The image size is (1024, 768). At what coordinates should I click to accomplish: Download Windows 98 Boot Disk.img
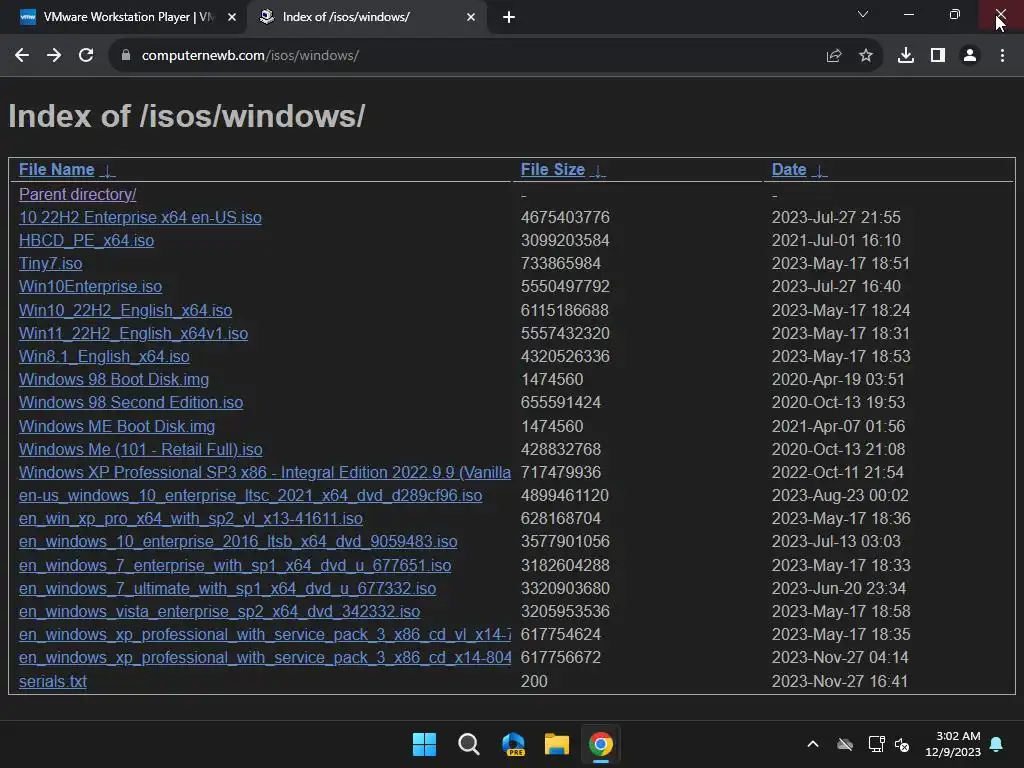click(x=114, y=379)
